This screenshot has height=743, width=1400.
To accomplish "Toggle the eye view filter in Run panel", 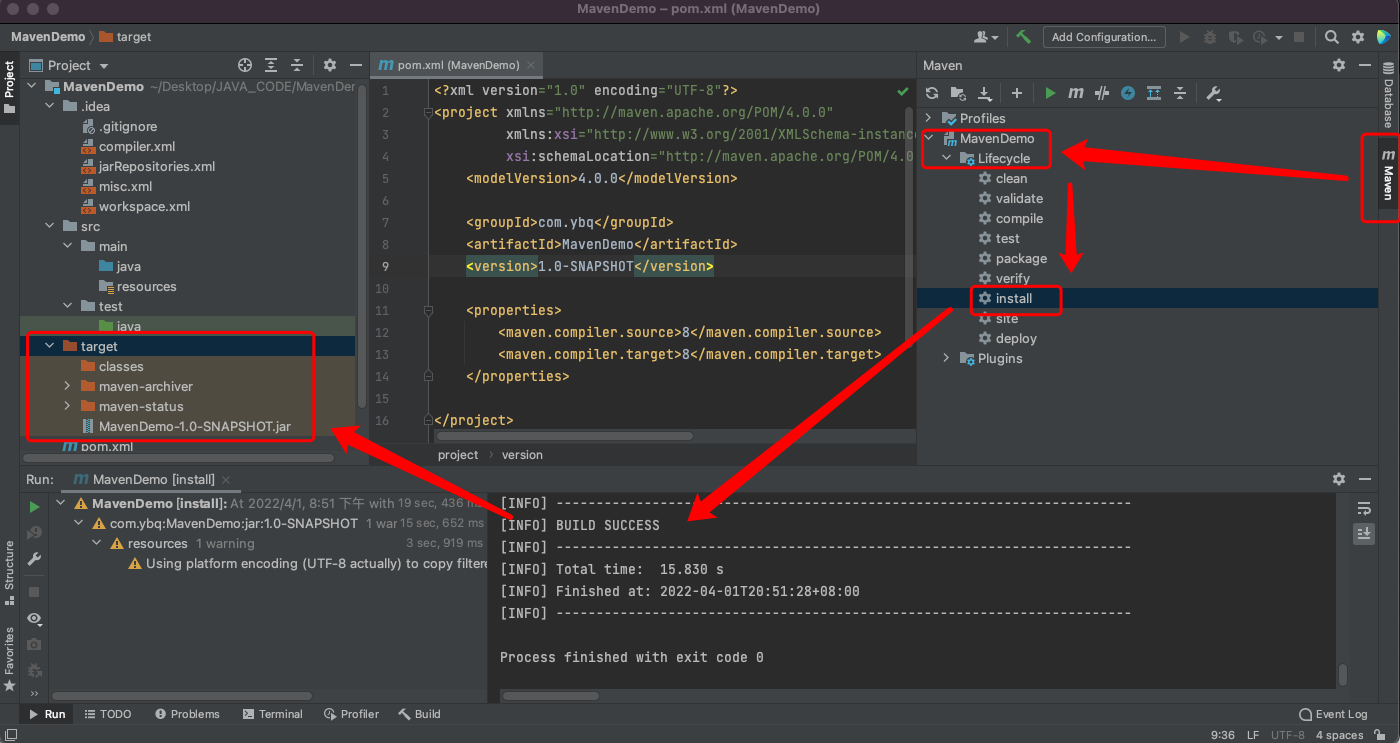I will click(34, 619).
